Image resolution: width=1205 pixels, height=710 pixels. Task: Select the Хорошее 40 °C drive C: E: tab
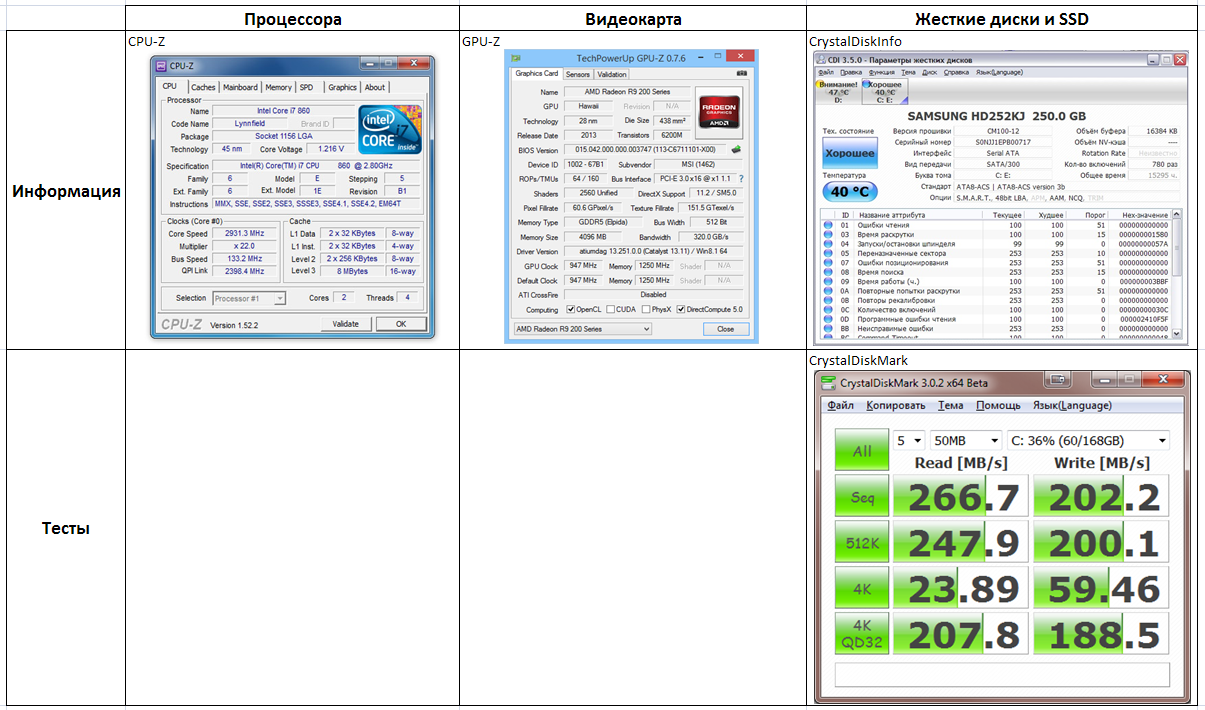[884, 91]
